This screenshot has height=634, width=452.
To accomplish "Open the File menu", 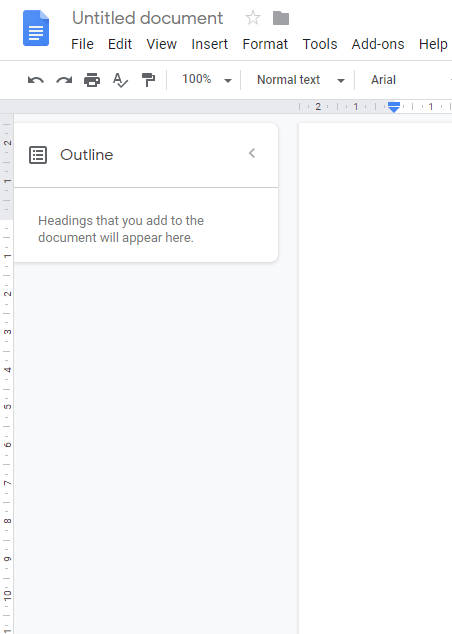I will pos(82,44).
